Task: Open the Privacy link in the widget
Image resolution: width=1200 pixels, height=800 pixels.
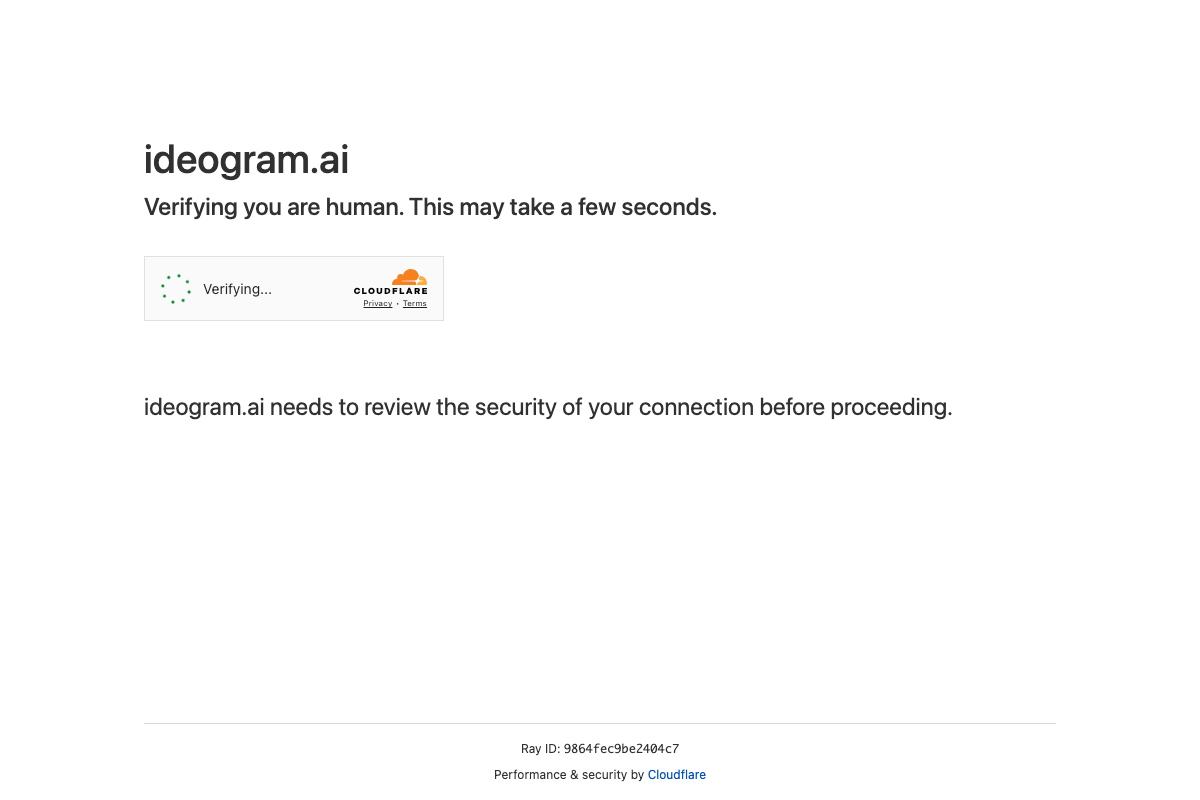Action: coord(378,304)
